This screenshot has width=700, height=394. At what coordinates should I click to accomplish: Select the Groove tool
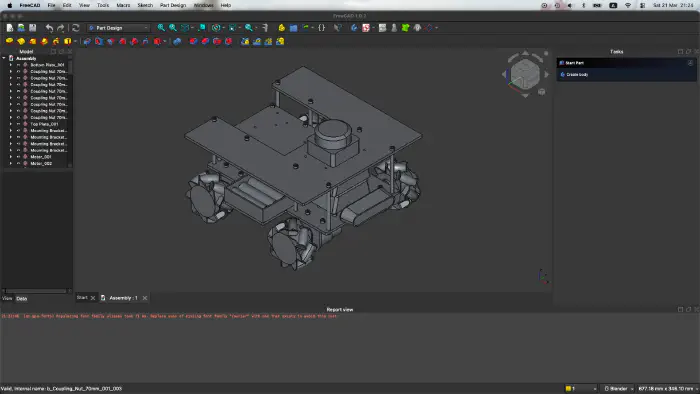110,41
